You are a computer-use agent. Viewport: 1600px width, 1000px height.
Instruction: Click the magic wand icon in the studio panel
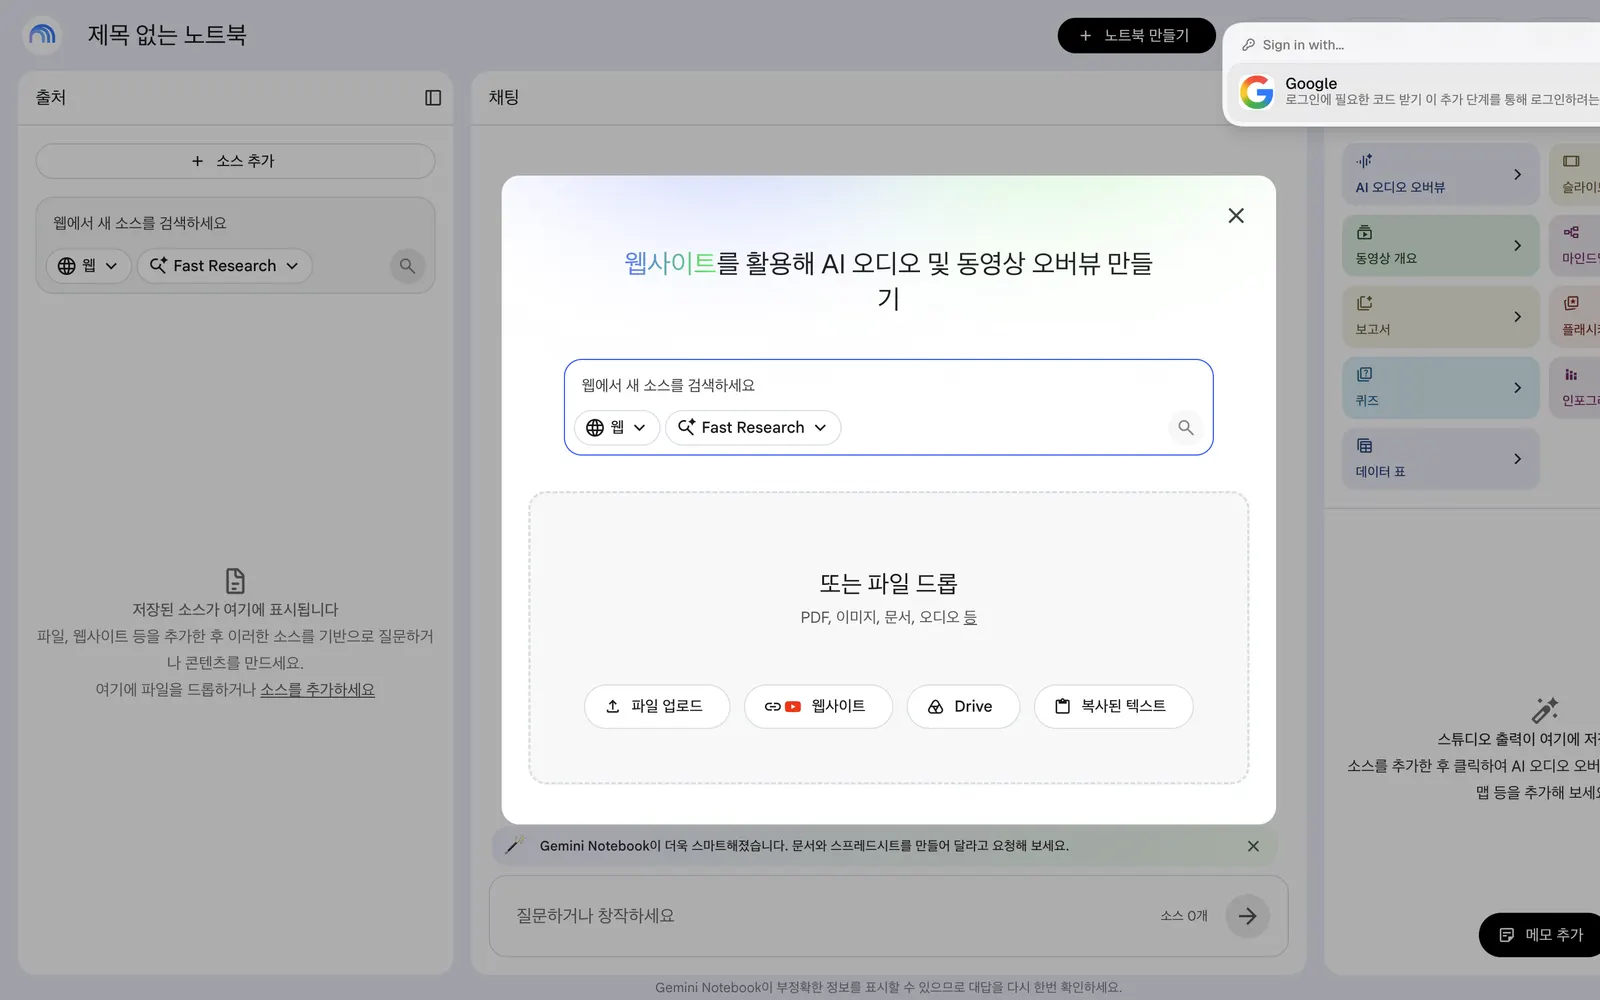coord(1545,710)
